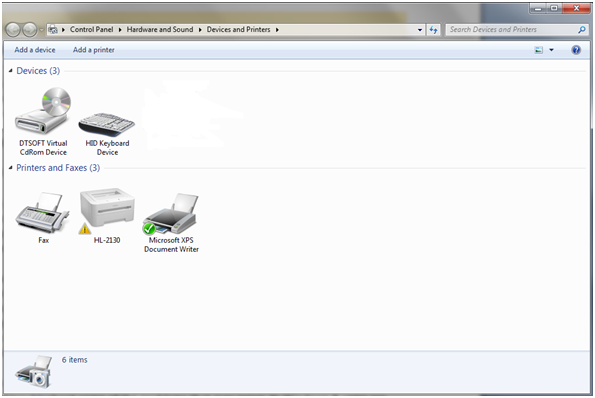
Task: Select the HL-2130 printer icon
Action: click(x=107, y=211)
